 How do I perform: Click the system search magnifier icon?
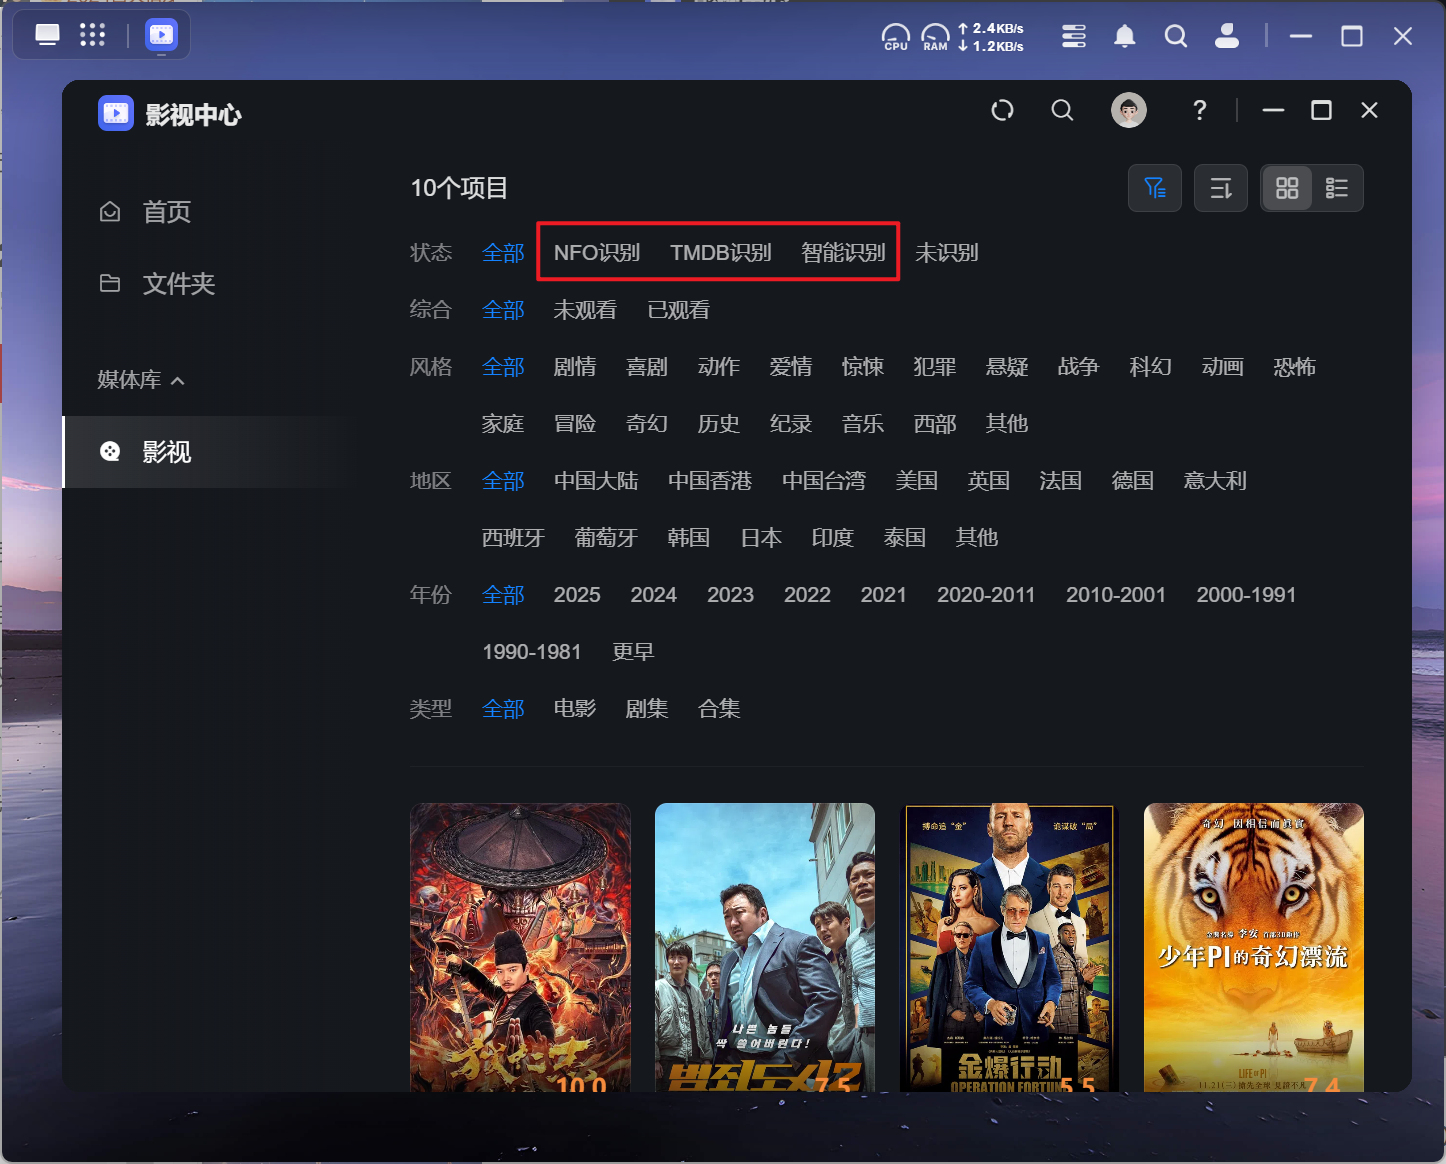point(1176,37)
